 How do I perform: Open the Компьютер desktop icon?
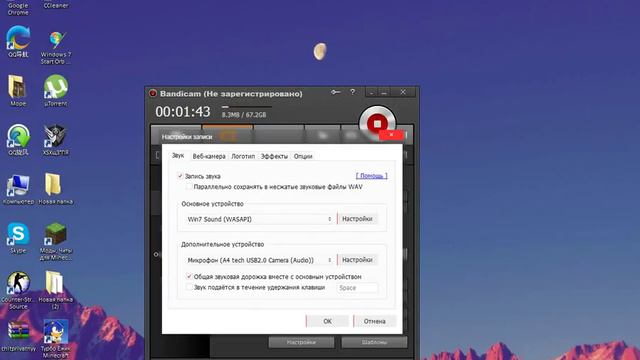[x=18, y=189]
